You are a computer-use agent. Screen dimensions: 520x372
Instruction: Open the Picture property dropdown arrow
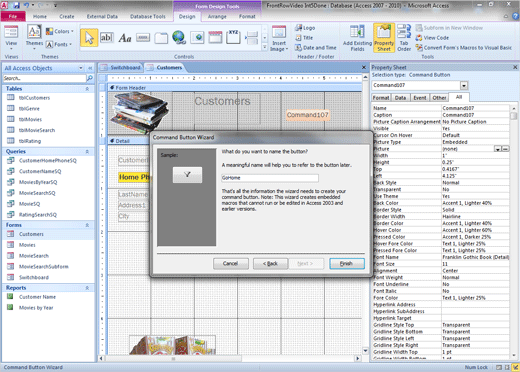497,149
